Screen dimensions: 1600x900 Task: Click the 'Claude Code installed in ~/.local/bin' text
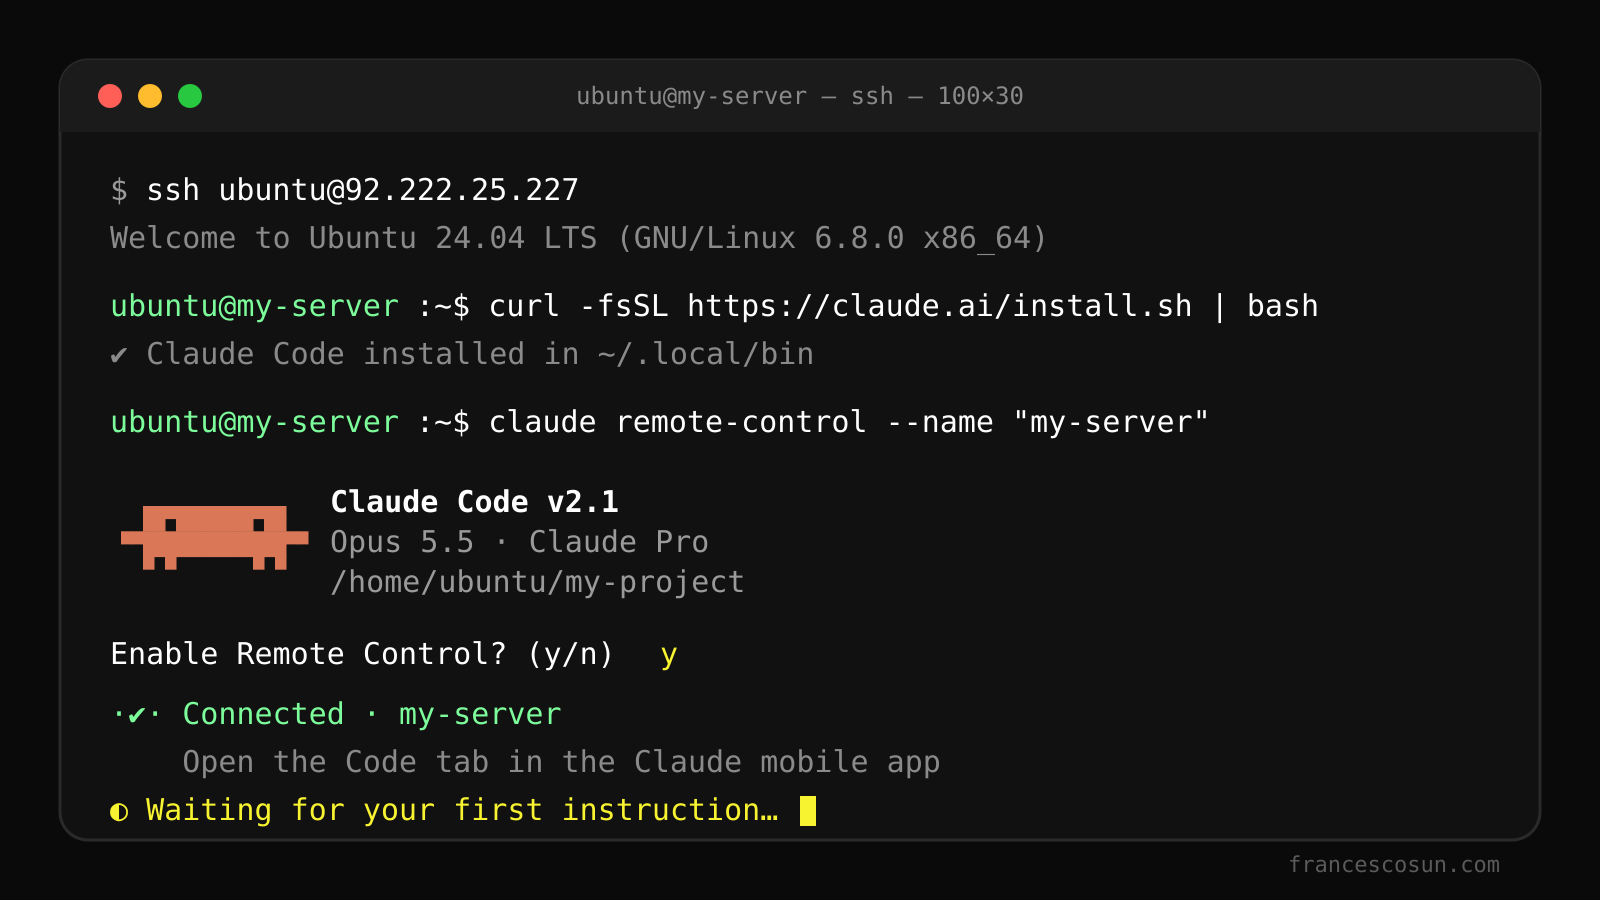tap(480, 354)
